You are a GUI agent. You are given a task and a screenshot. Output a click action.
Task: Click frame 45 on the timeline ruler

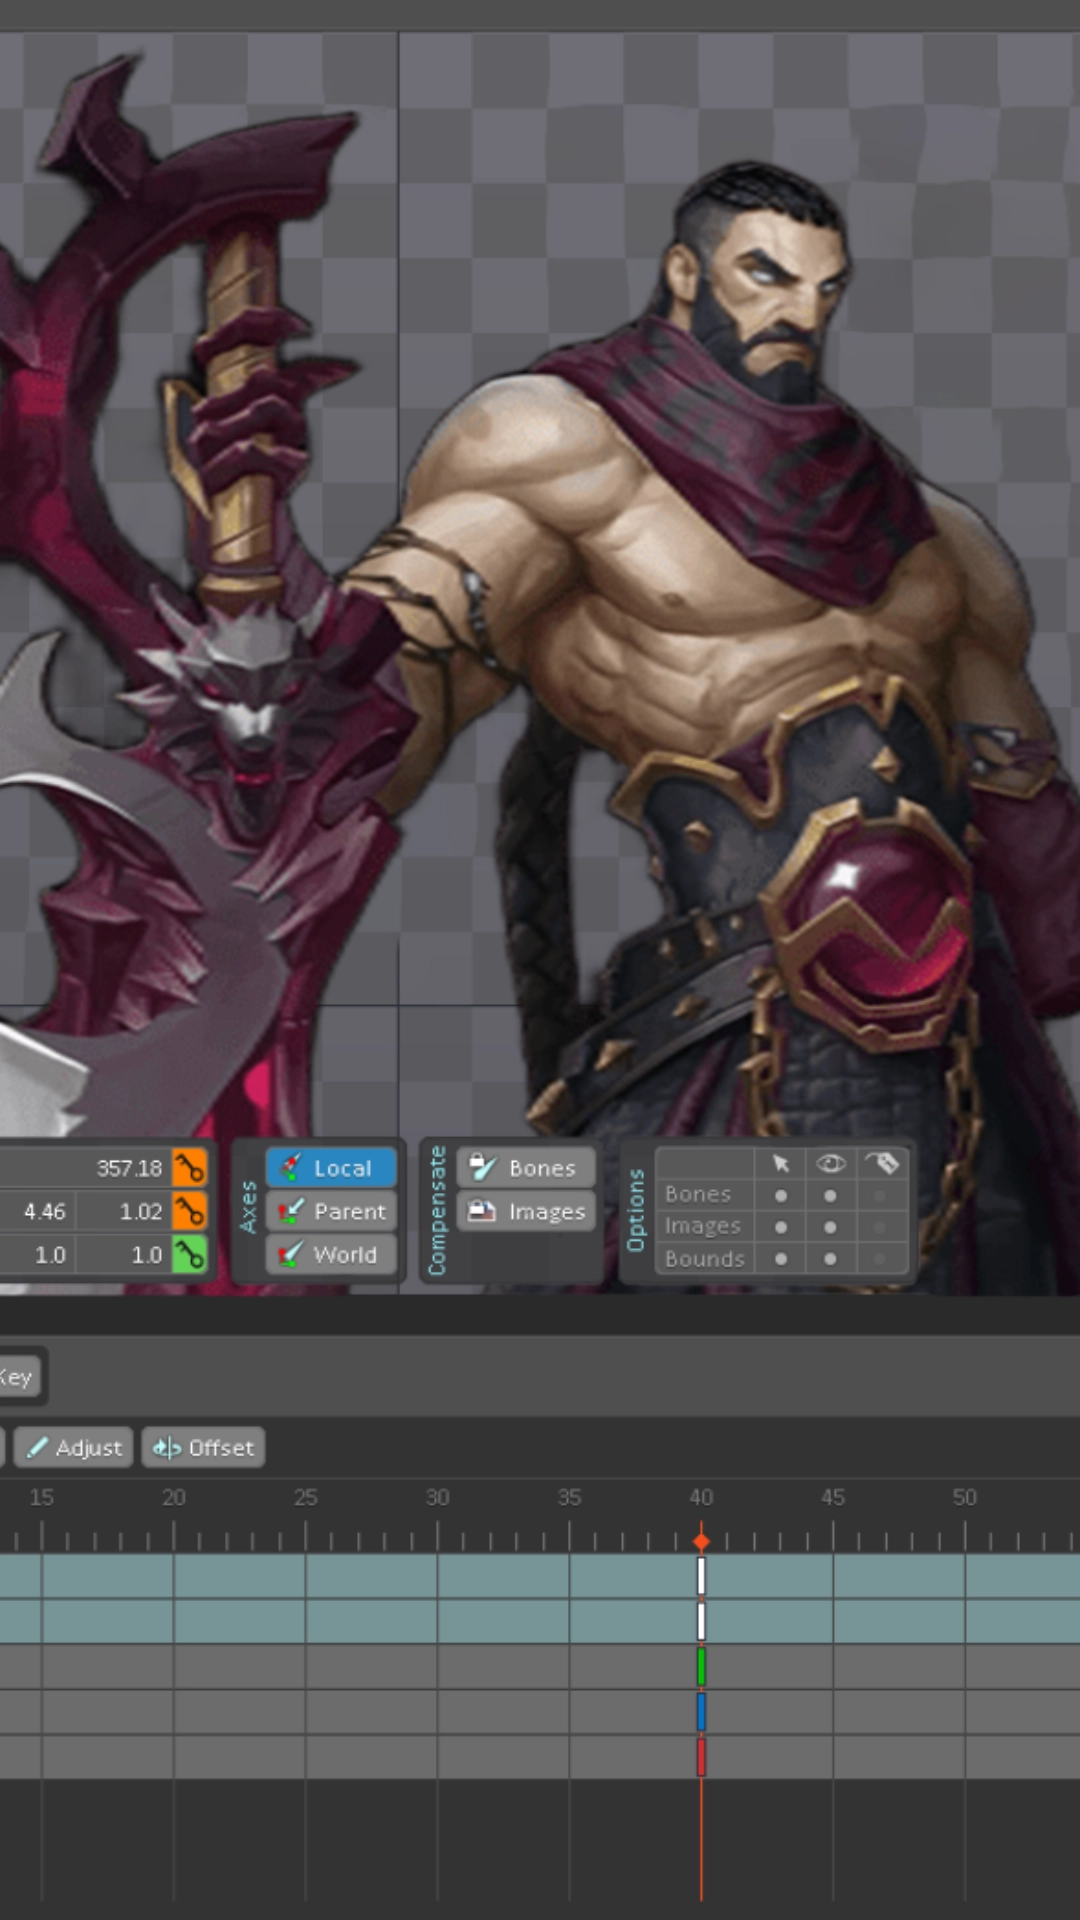(x=833, y=1498)
